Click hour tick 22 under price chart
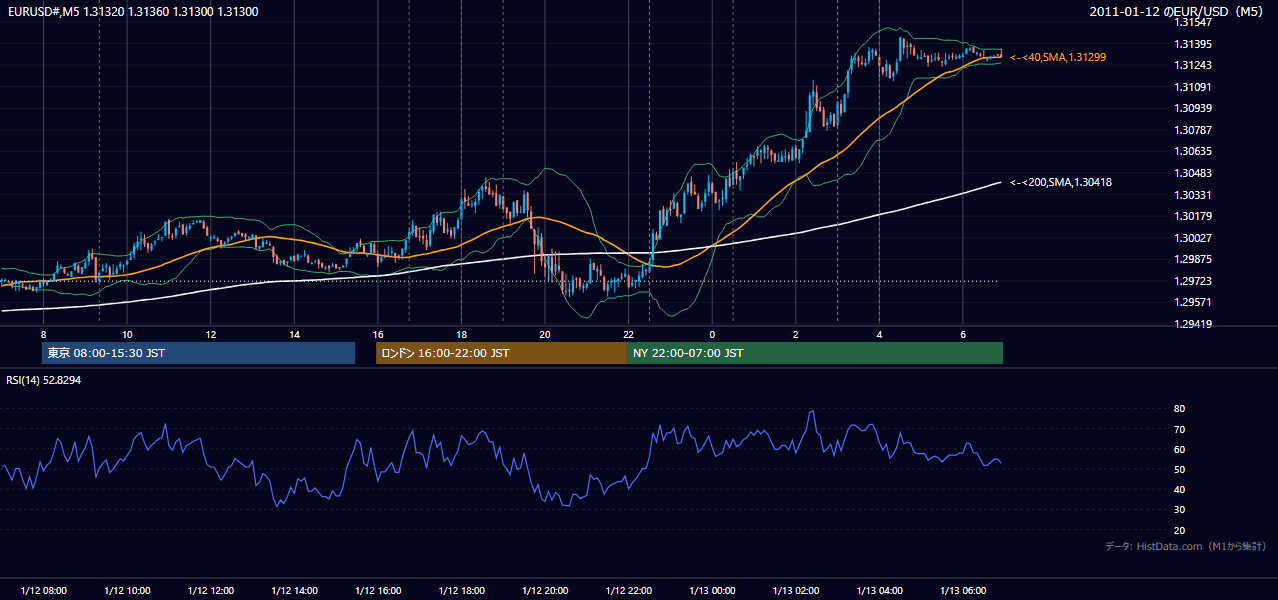The image size is (1278, 600). coord(629,334)
